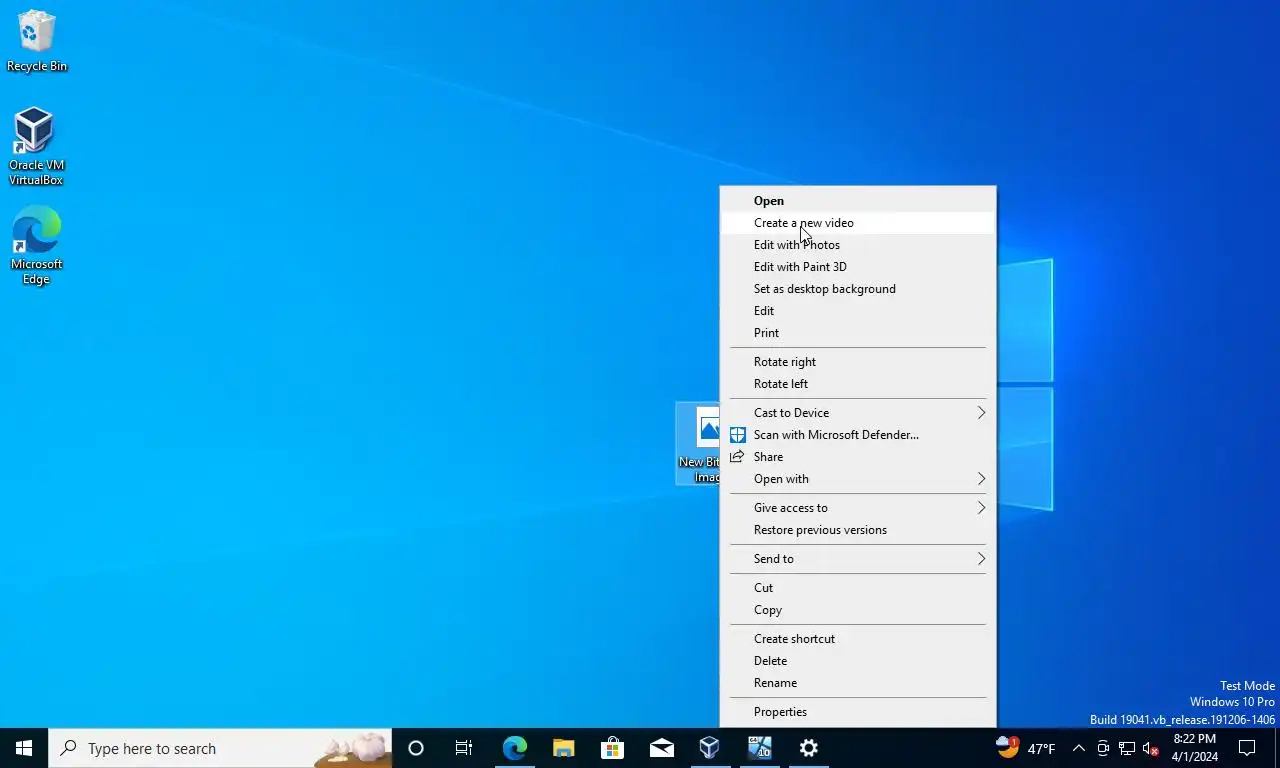Open the weather widget showing 47°F

pyautogui.click(x=1026, y=748)
